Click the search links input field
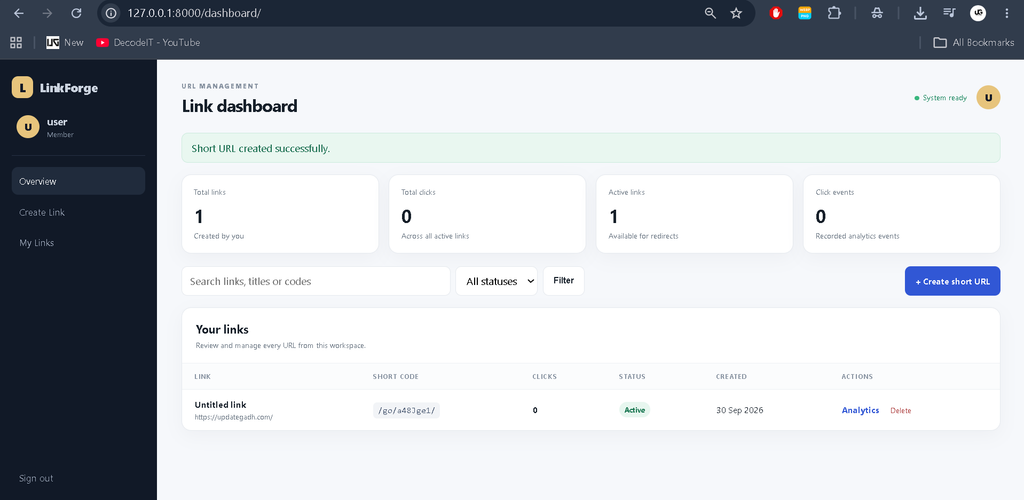The image size is (1024, 500). point(316,281)
